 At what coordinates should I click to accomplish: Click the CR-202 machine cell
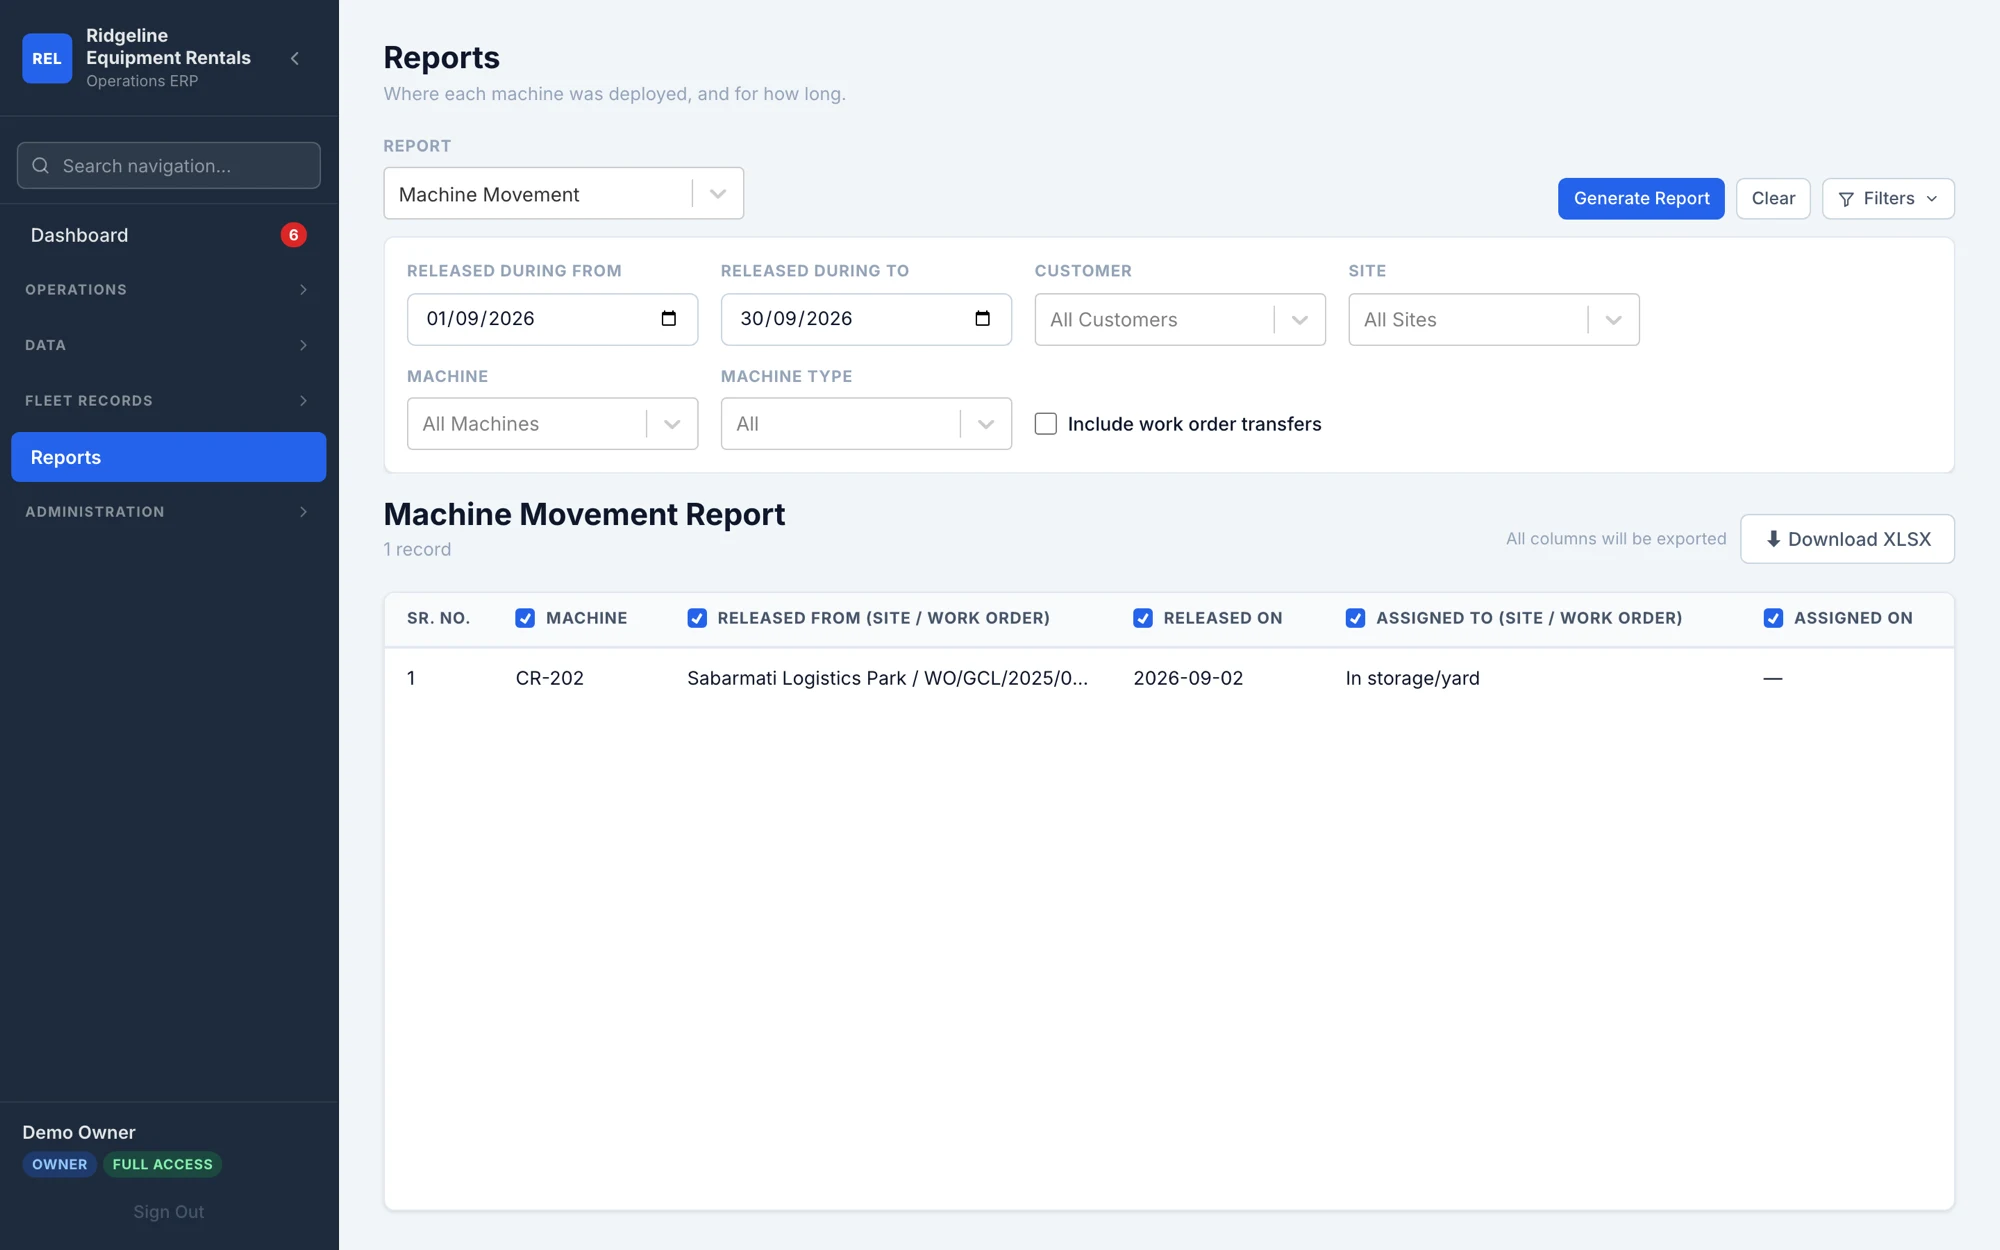click(550, 678)
